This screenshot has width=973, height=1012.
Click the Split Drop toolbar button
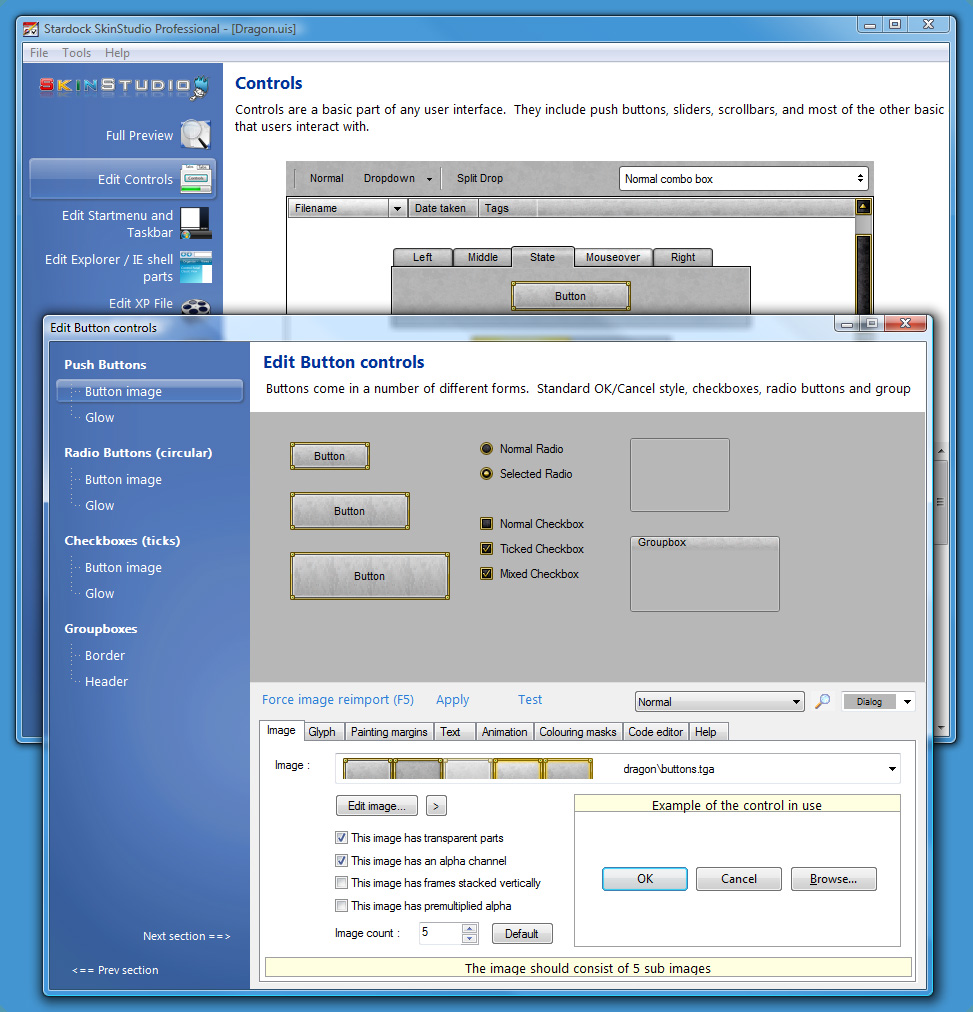(x=479, y=178)
